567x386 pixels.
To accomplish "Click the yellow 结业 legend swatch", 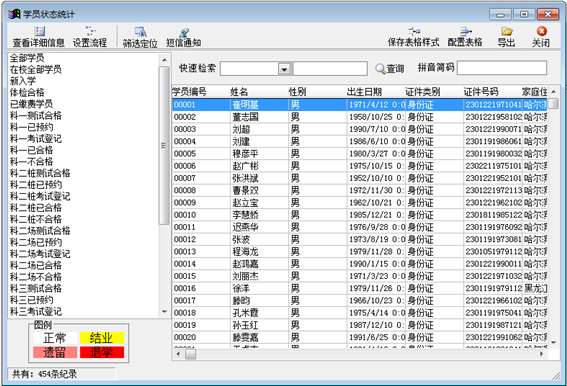I will (102, 338).
